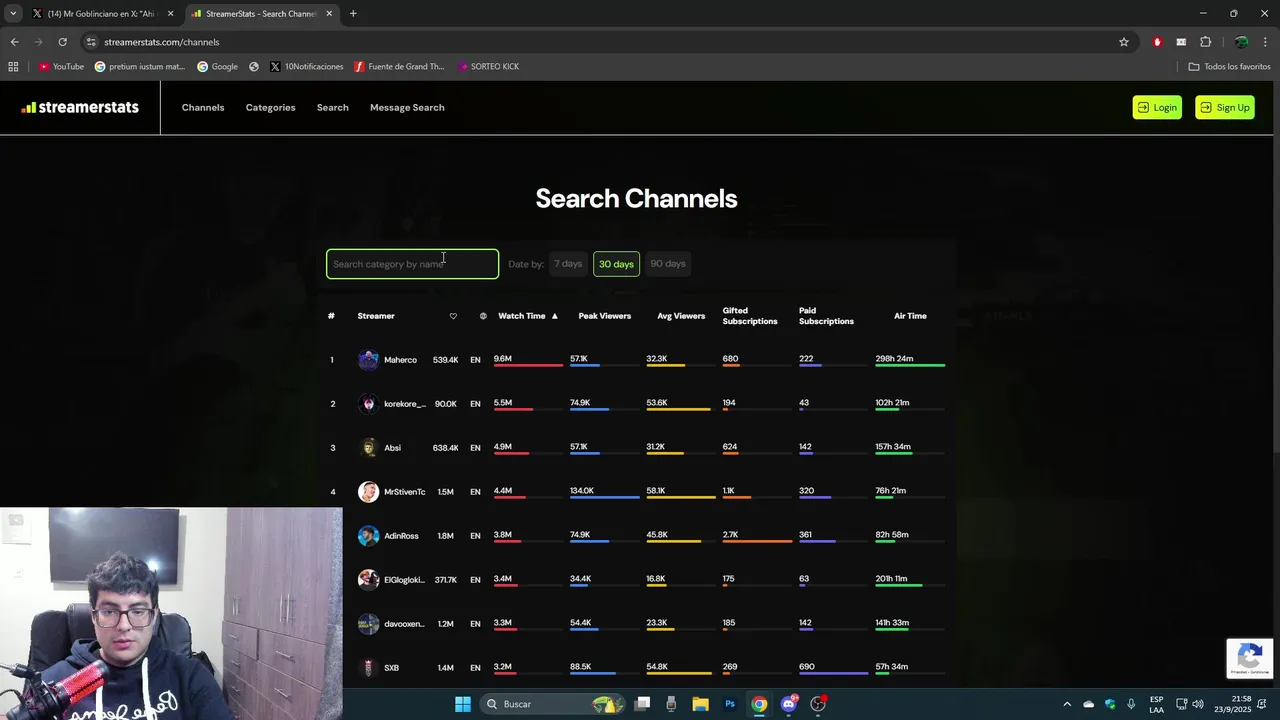Focus the search by name field
The height and width of the screenshot is (720, 1280).
click(412, 264)
